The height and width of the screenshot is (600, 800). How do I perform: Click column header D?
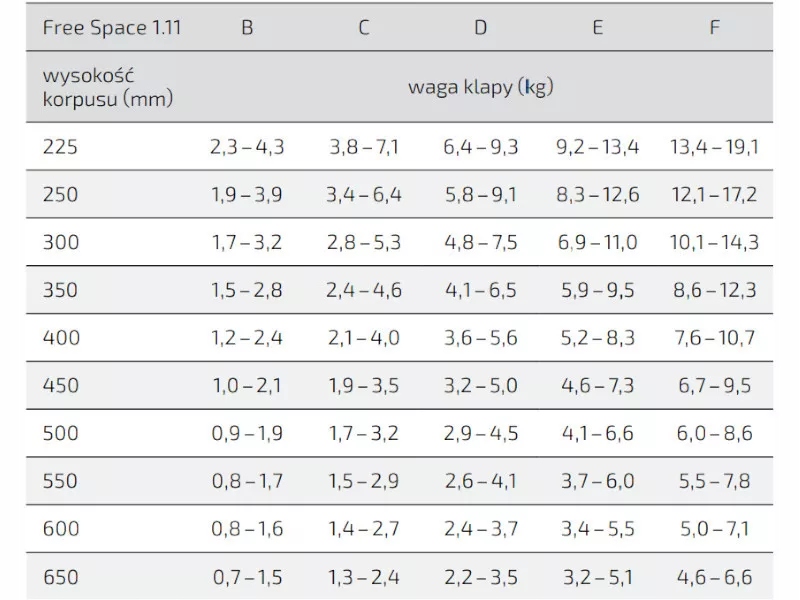(480, 28)
